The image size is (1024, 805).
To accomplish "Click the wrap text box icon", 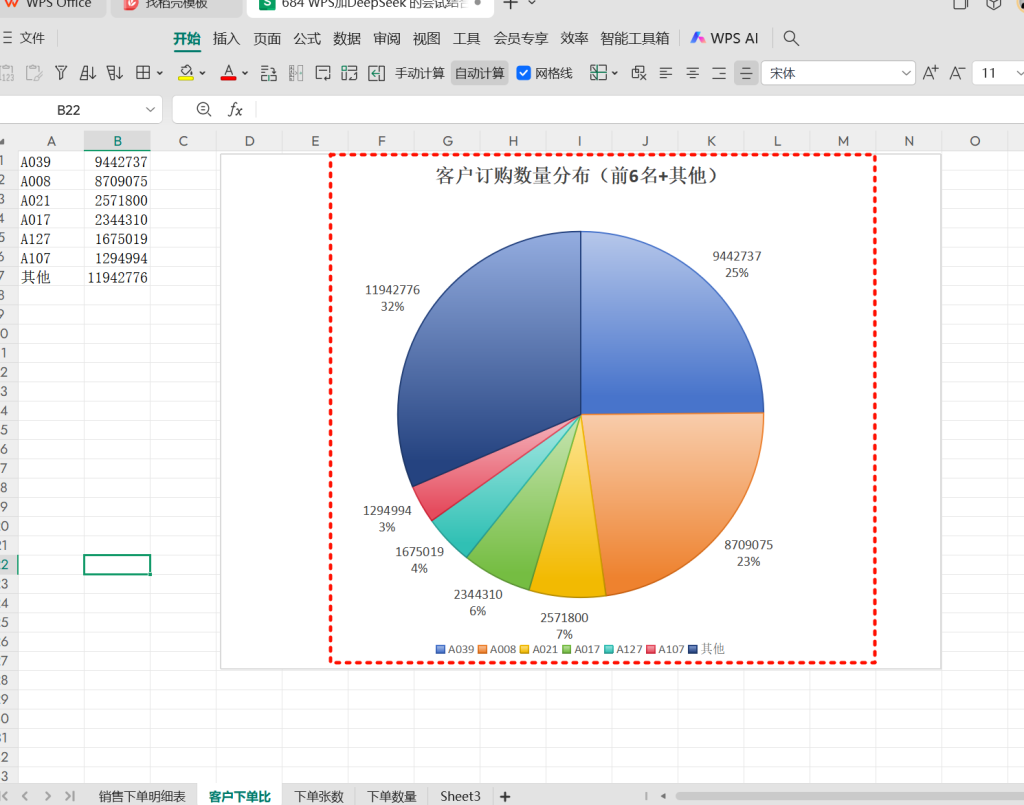I will tap(323, 73).
